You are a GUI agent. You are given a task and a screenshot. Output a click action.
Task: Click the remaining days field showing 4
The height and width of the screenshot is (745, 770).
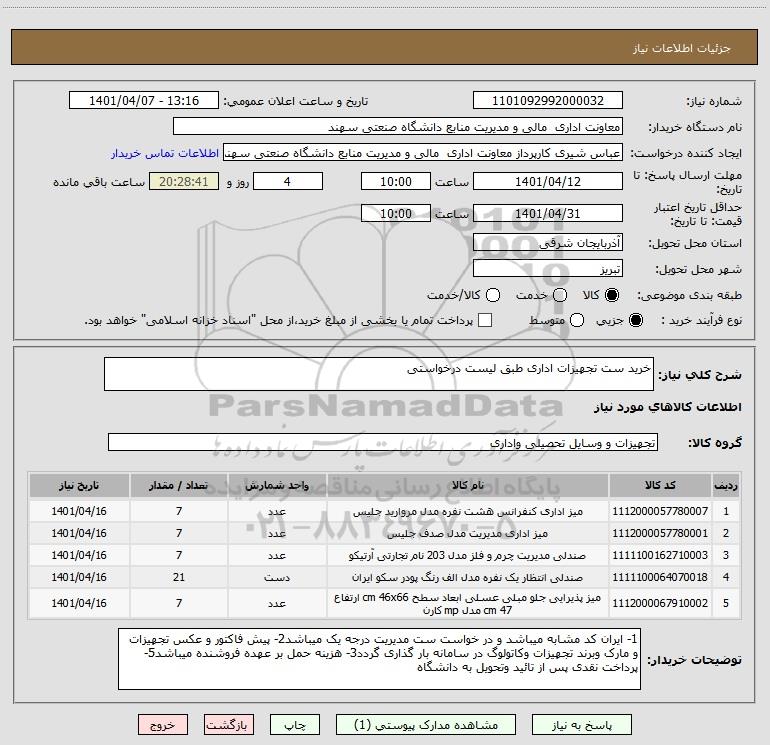pos(288,182)
